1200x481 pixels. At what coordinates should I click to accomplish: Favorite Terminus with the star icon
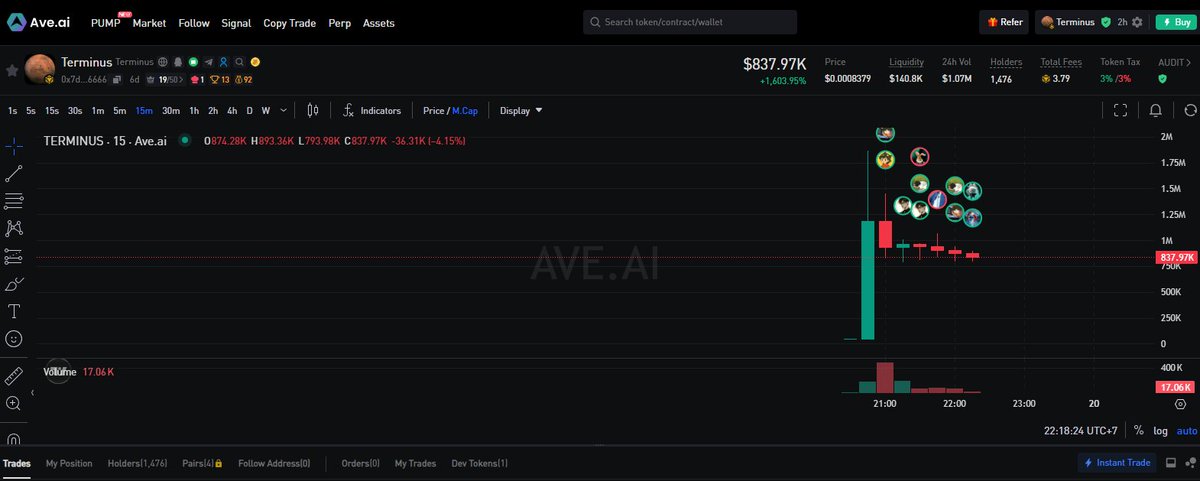(x=12, y=70)
